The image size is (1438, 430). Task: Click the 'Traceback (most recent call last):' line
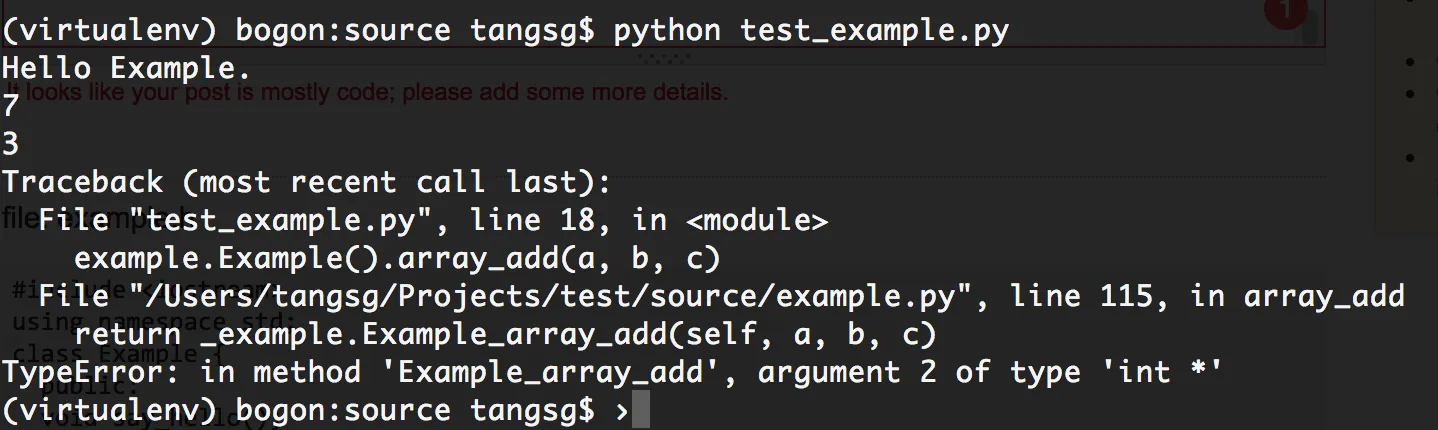tap(305, 183)
